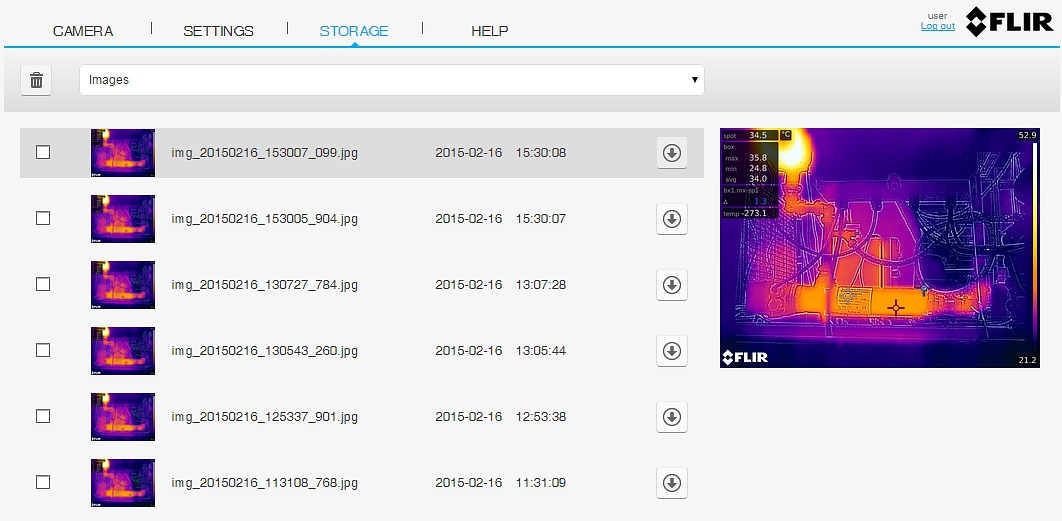1062x521 pixels.
Task: Download img_20150216_153005_904.jpg
Action: (672, 219)
